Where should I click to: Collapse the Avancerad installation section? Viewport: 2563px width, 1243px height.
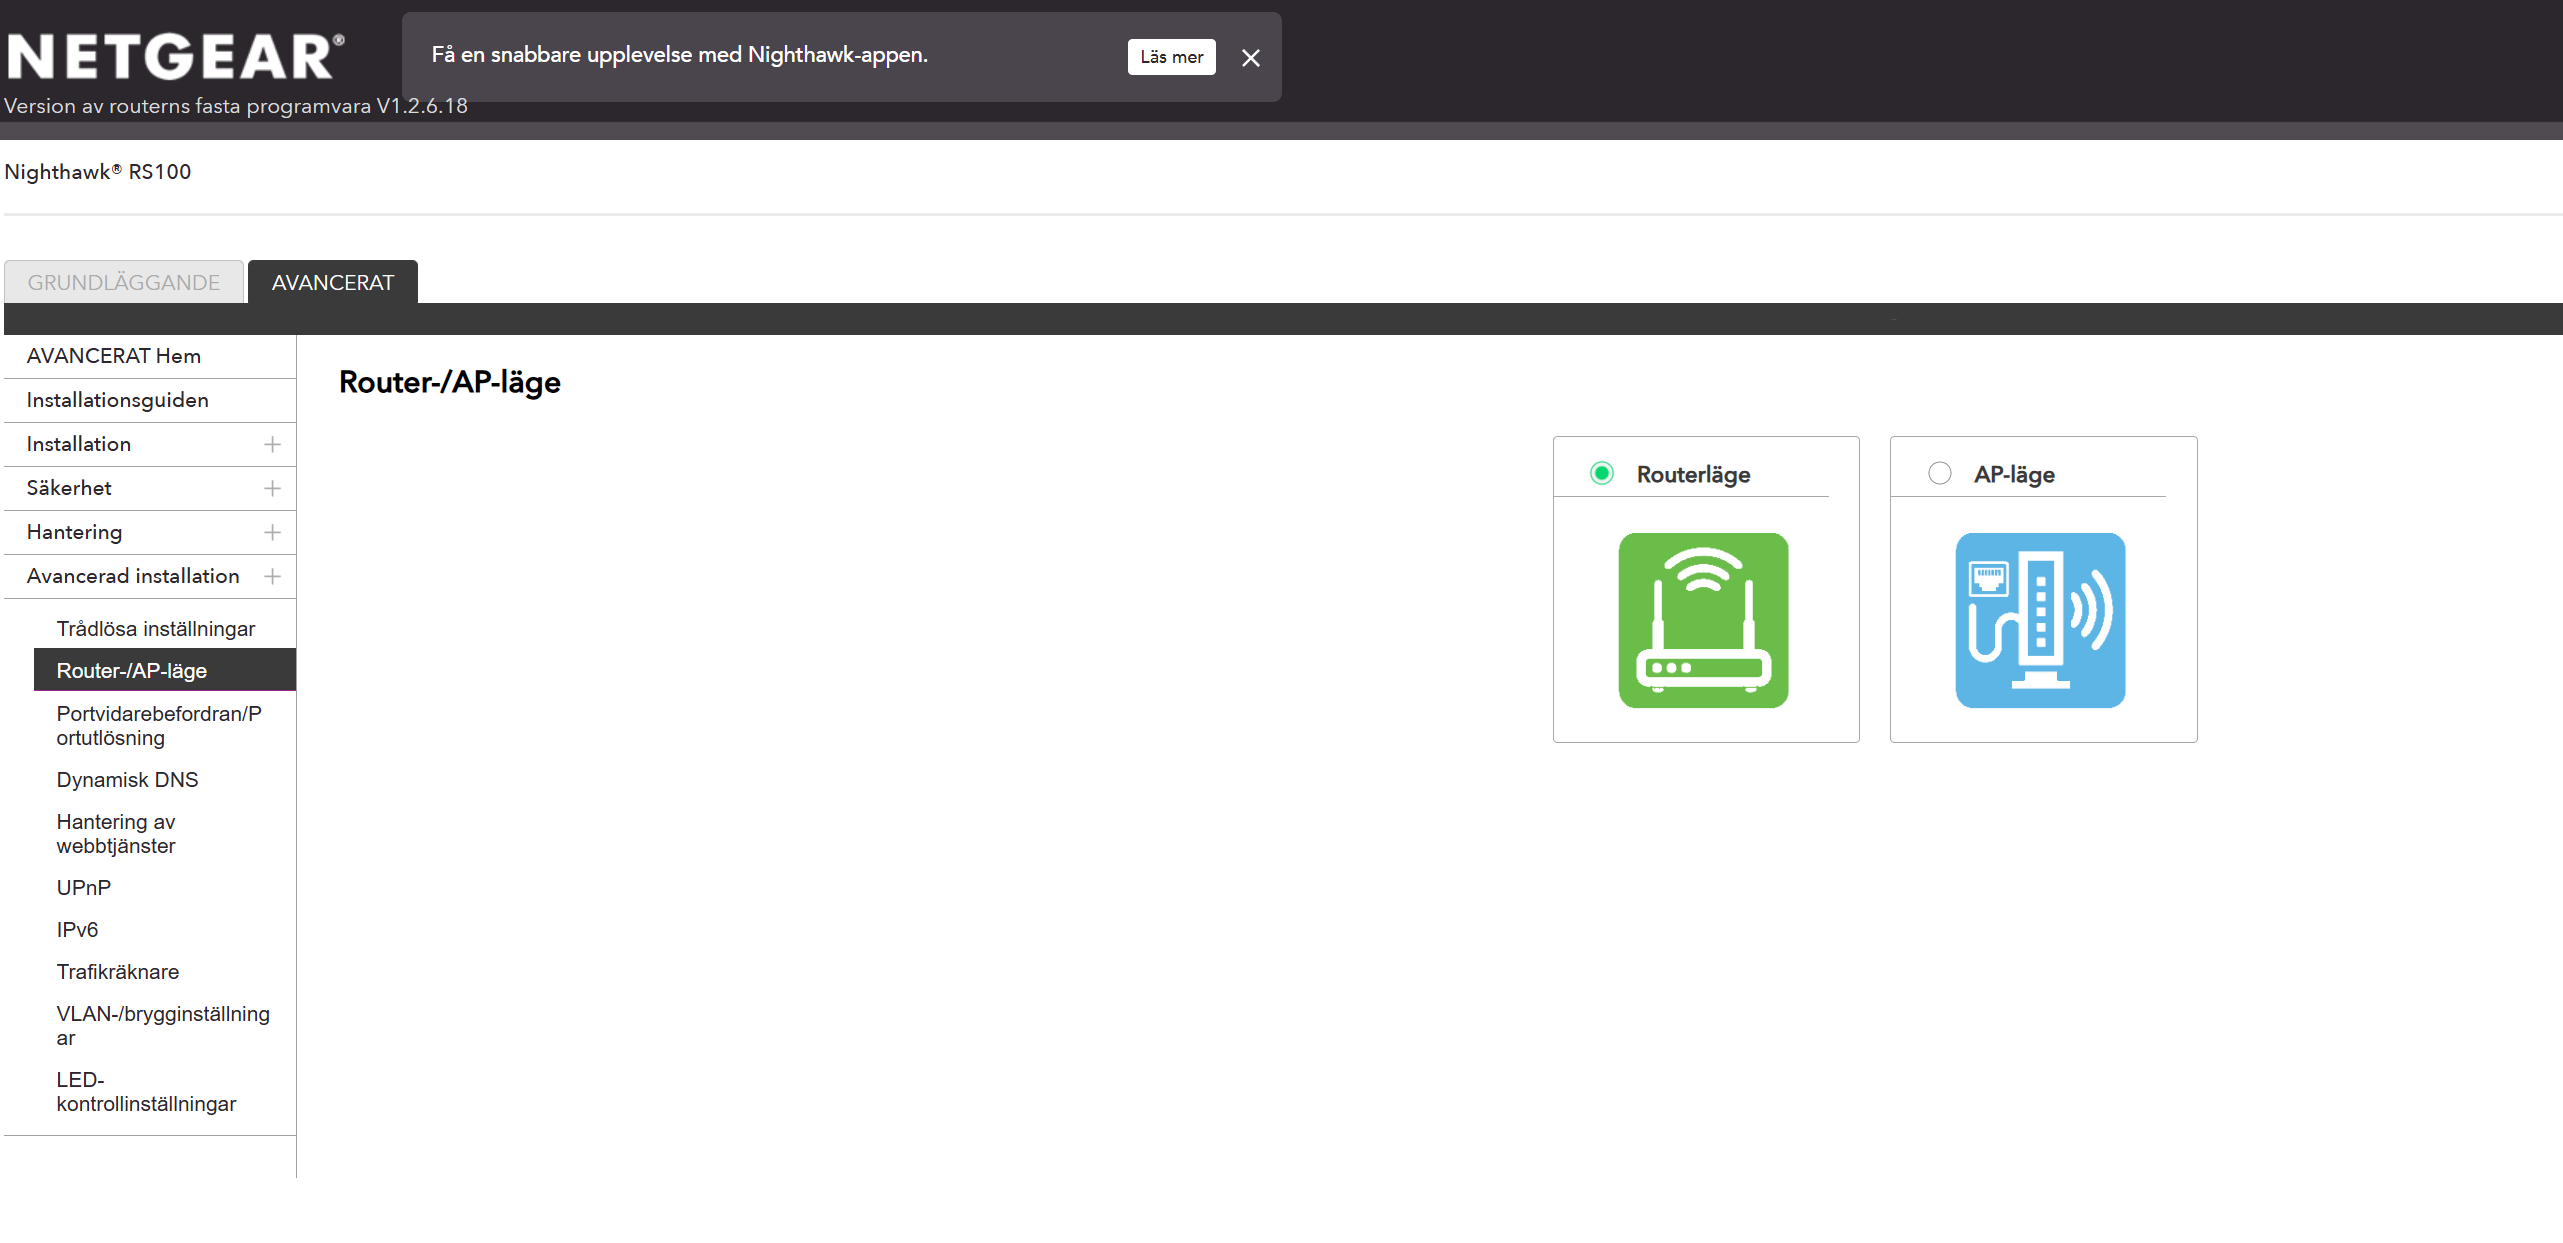[x=272, y=576]
